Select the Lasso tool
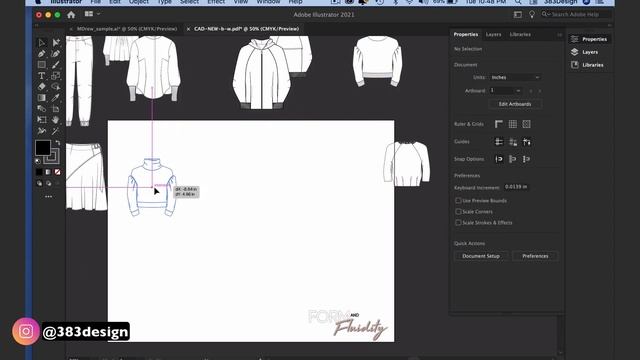 coord(56,87)
